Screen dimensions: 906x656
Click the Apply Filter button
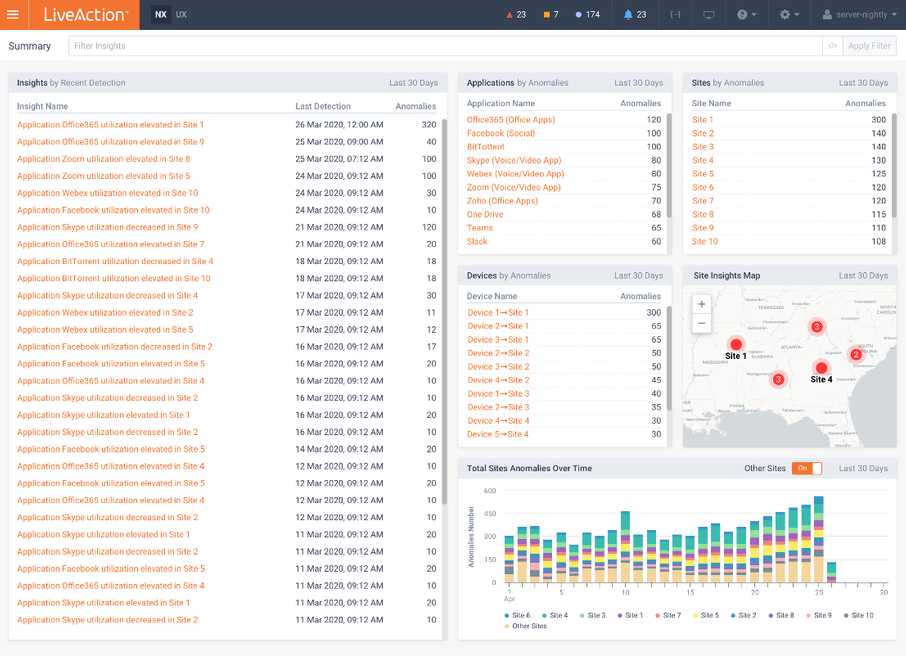click(869, 46)
